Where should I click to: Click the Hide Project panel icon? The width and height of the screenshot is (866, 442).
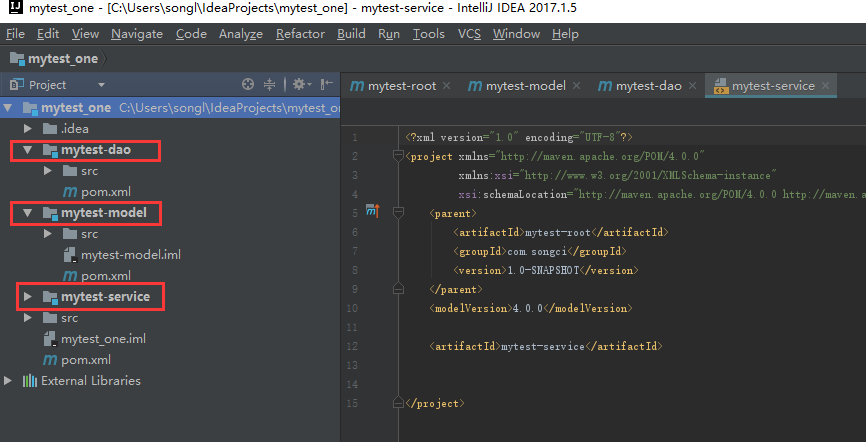click(x=327, y=84)
